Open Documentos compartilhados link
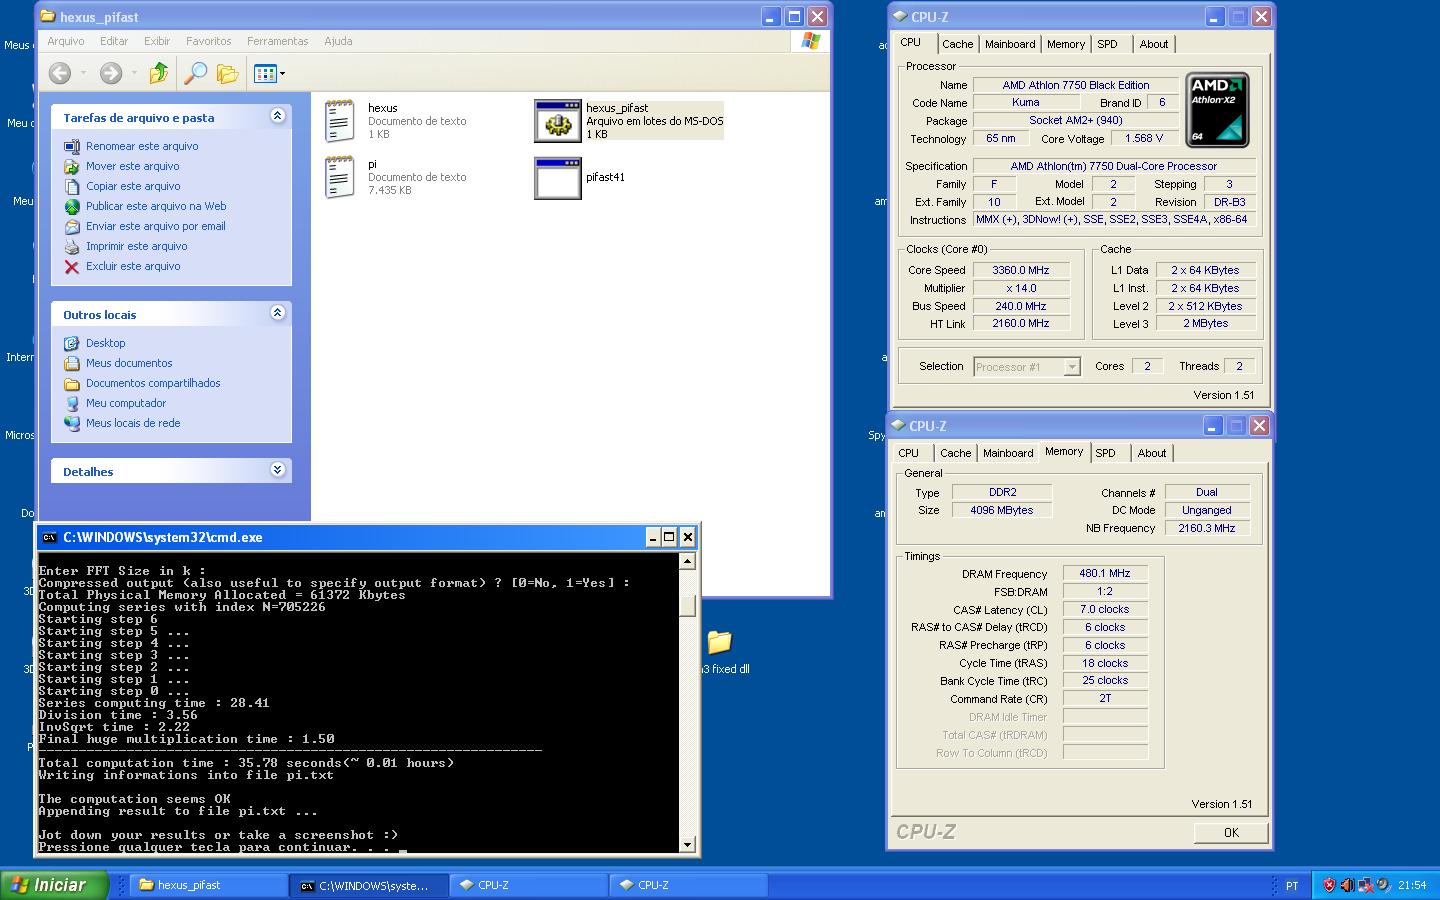 [x=153, y=383]
